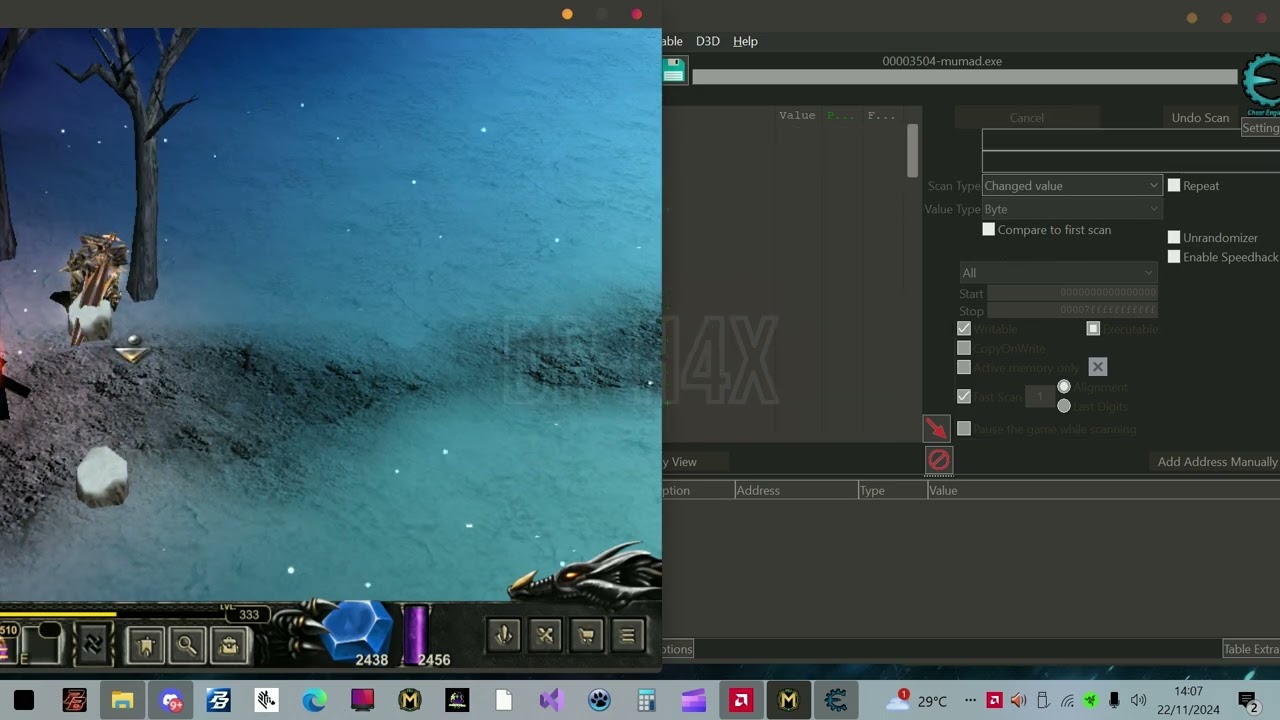Select the Last Digits radio button
Viewport: 1280px width, 720px height.
[x=1064, y=406]
